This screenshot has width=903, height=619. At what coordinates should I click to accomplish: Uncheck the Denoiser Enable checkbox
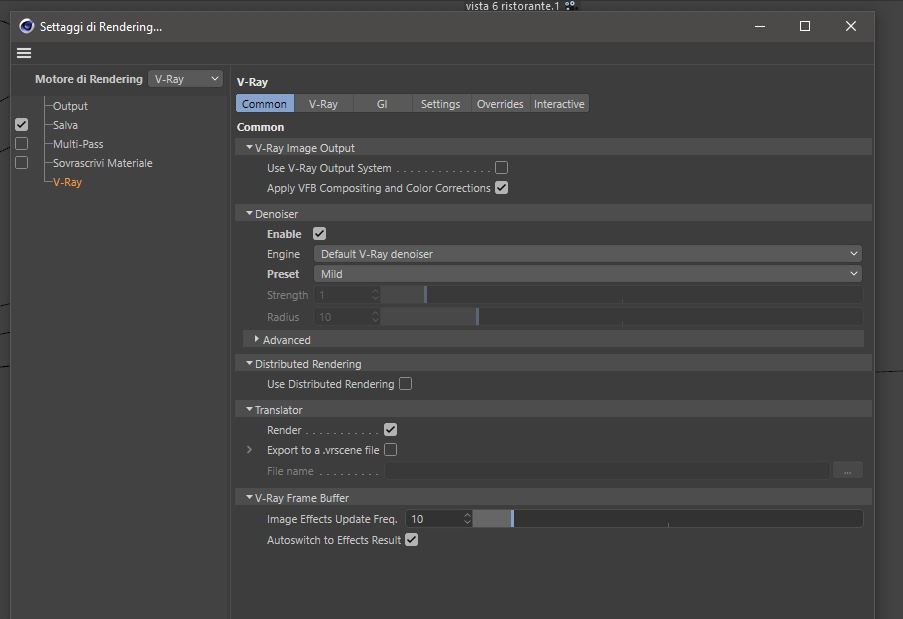point(320,233)
